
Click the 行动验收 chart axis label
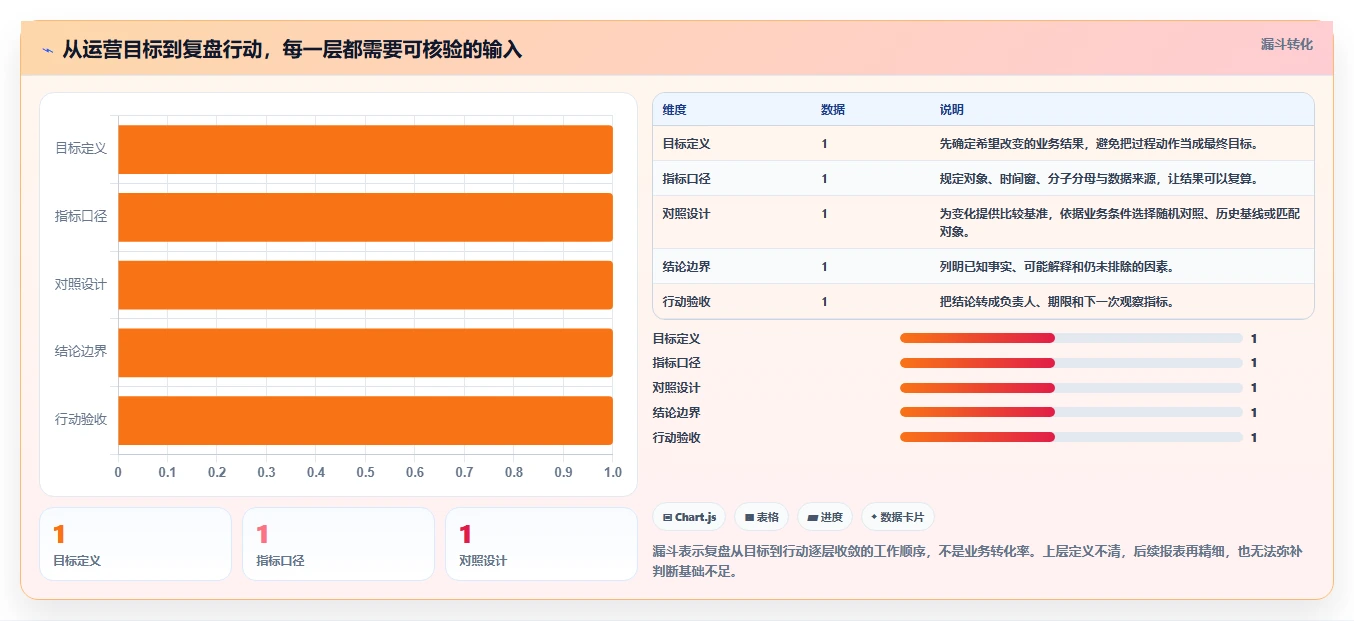click(81, 420)
